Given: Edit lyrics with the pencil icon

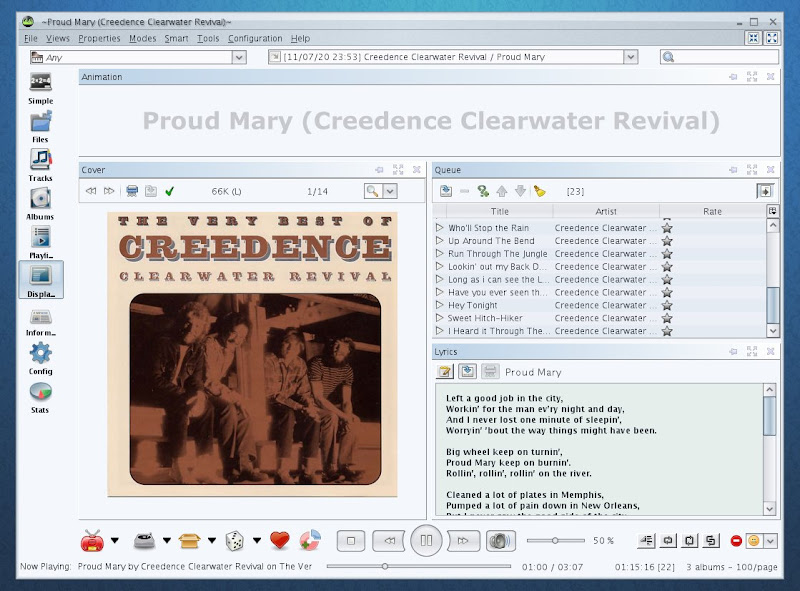Looking at the screenshot, I should coord(445,372).
